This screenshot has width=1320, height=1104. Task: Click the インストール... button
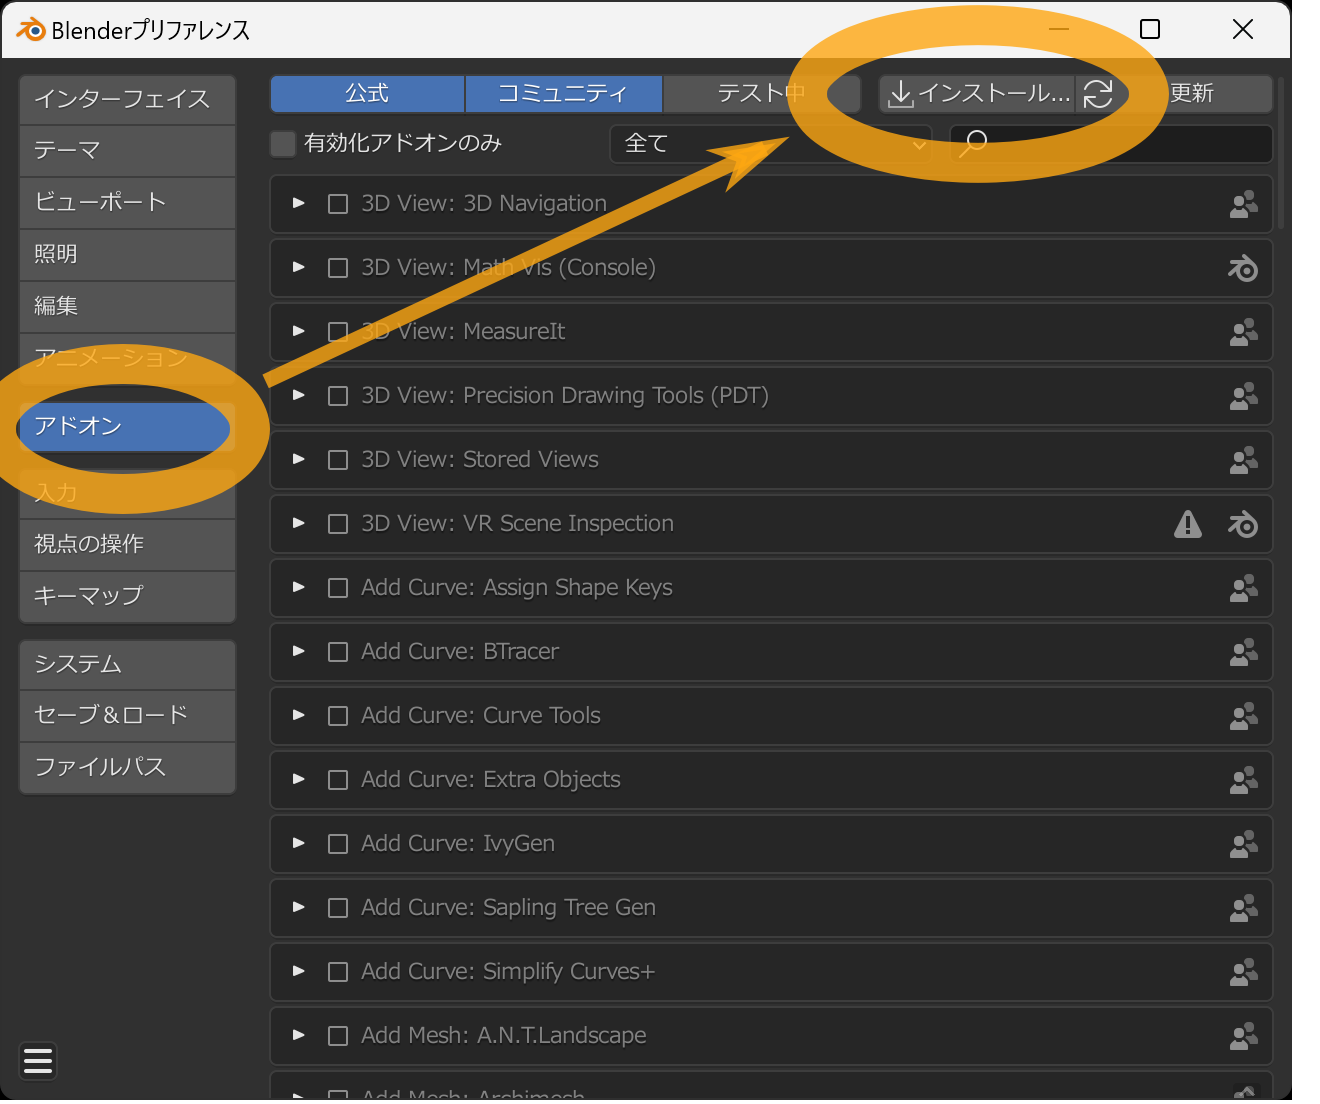(x=977, y=94)
